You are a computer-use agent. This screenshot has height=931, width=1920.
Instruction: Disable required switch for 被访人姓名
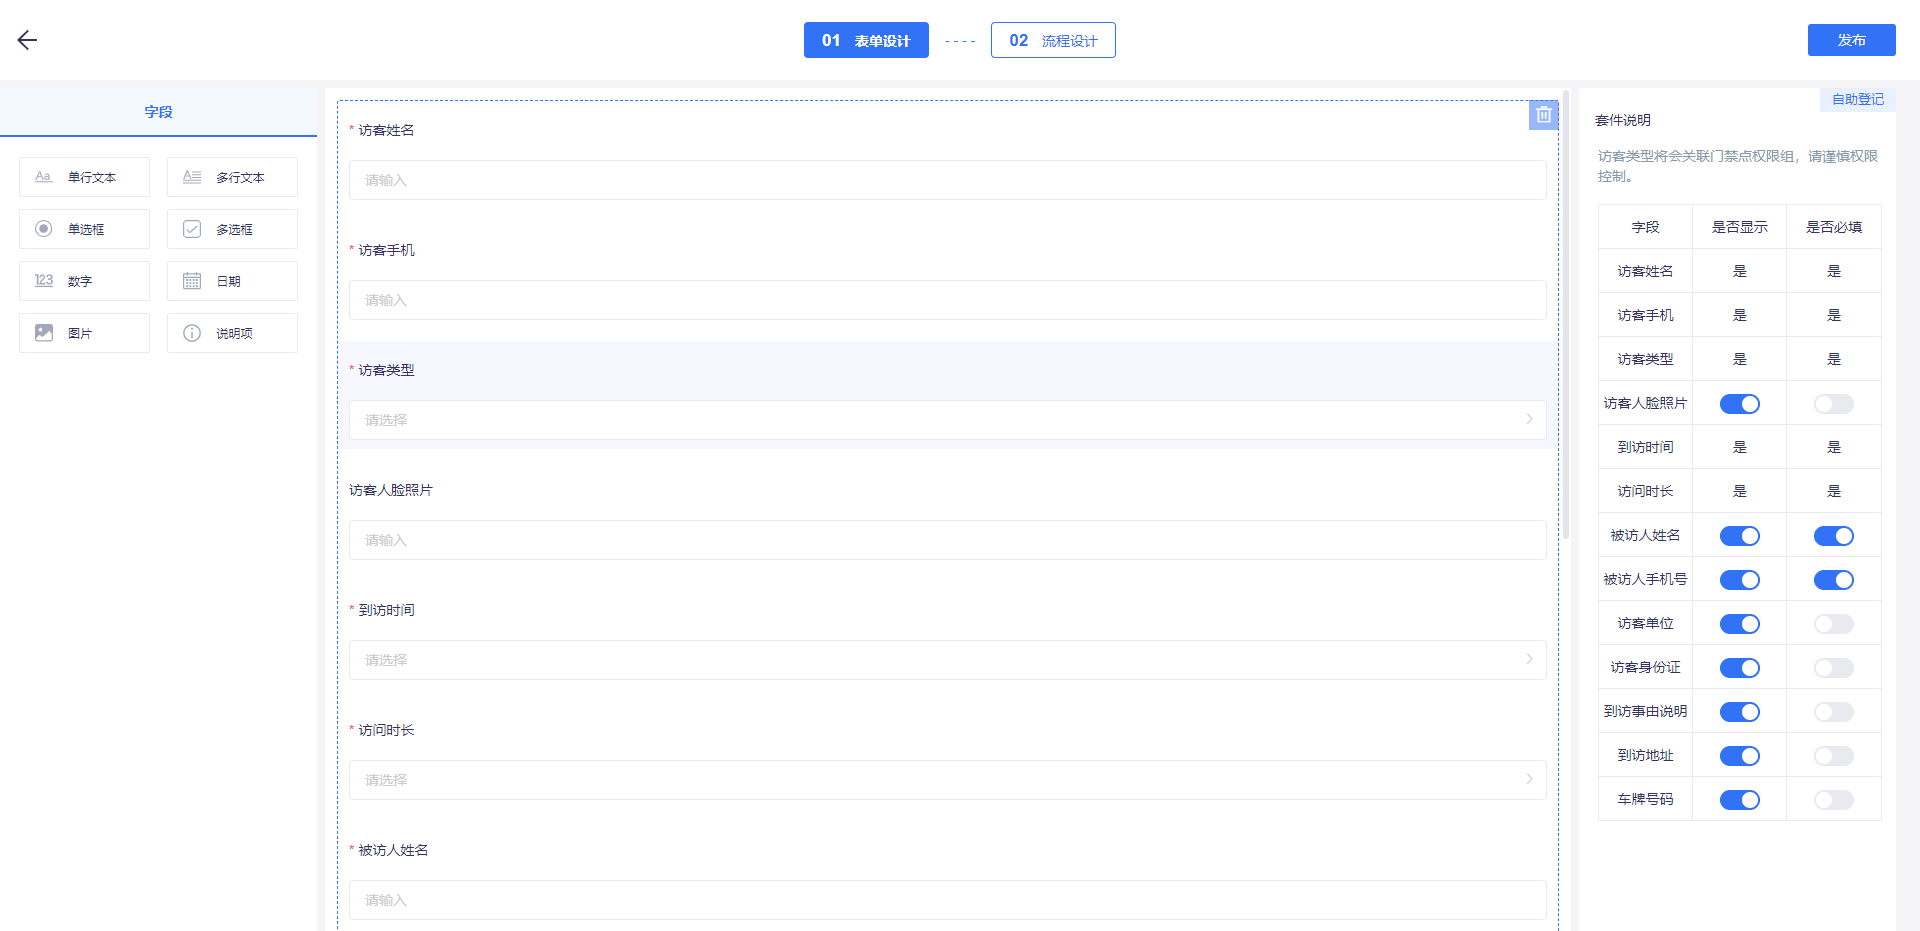[1833, 536]
